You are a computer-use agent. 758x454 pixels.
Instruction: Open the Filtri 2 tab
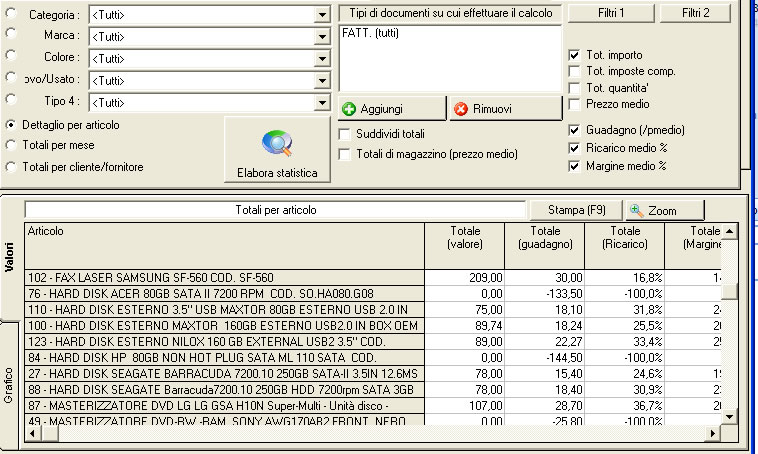pos(695,13)
